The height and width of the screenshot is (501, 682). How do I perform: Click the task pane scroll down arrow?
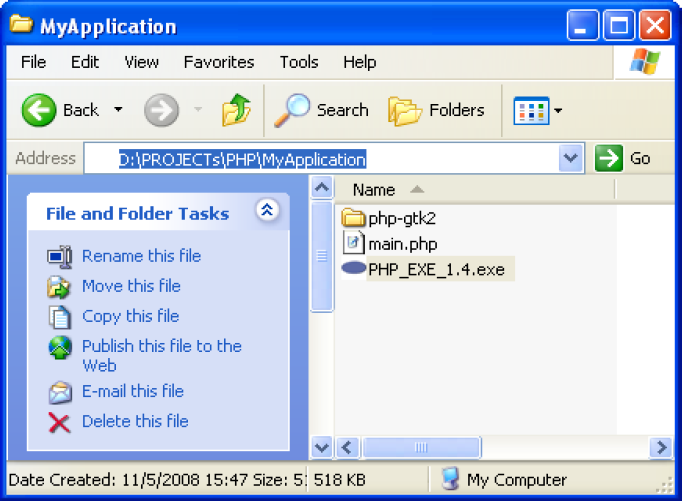[322, 448]
